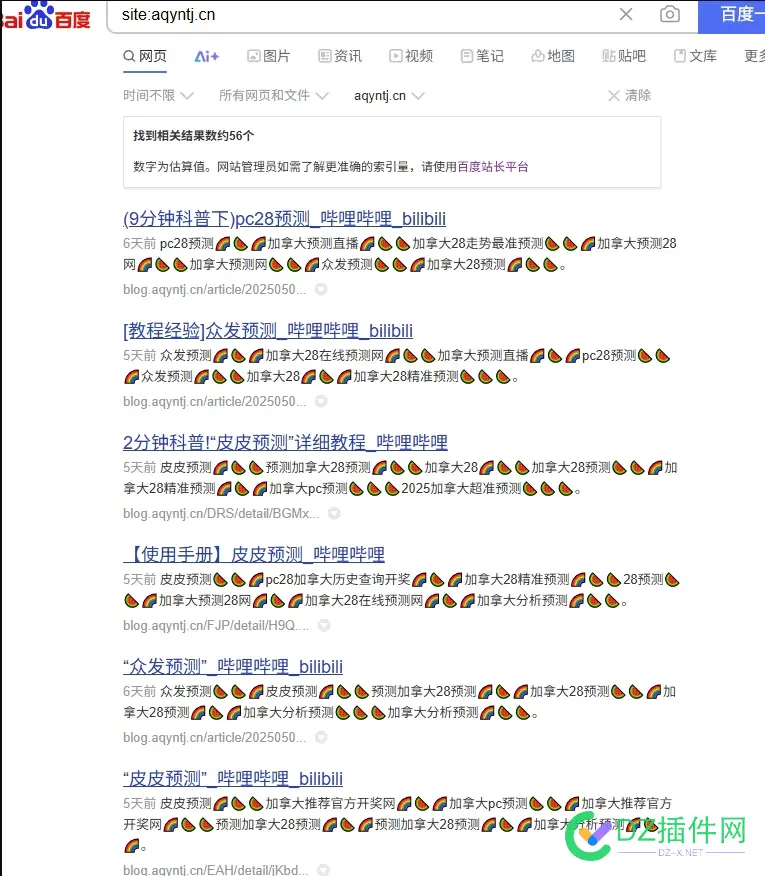This screenshot has width=765, height=876.
Task: Open the 笔记 tab
Action: point(482,56)
